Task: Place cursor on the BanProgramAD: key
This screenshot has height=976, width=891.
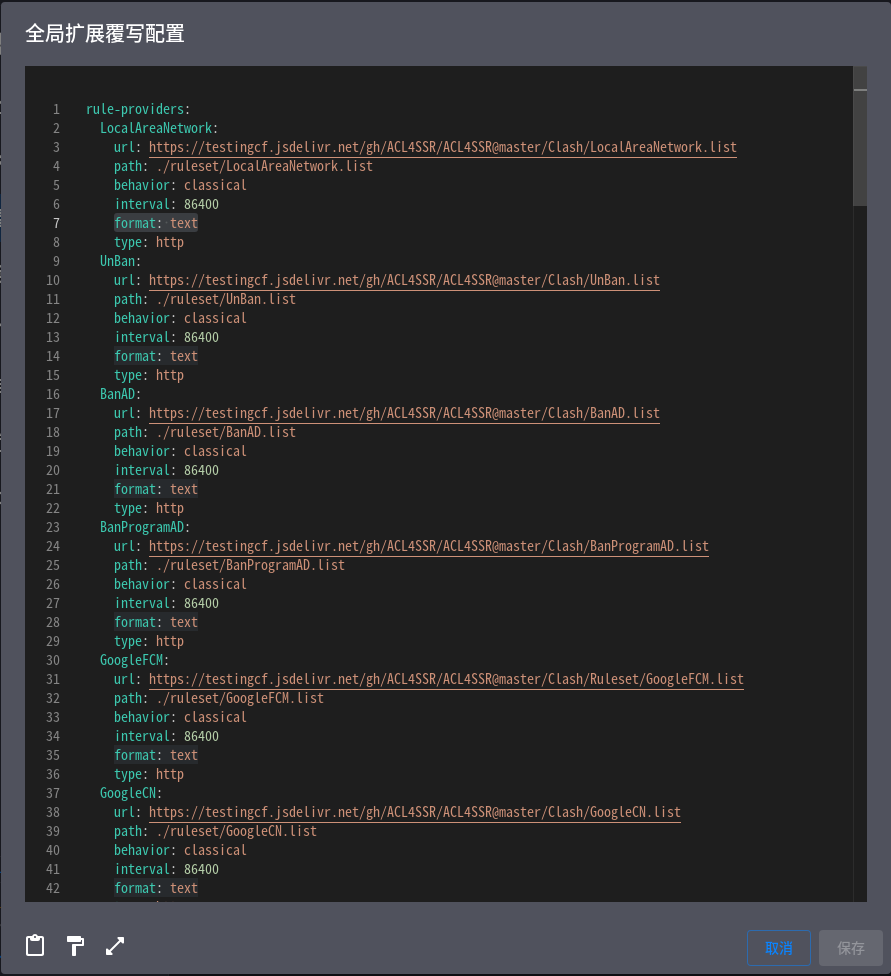Action: click(145, 527)
